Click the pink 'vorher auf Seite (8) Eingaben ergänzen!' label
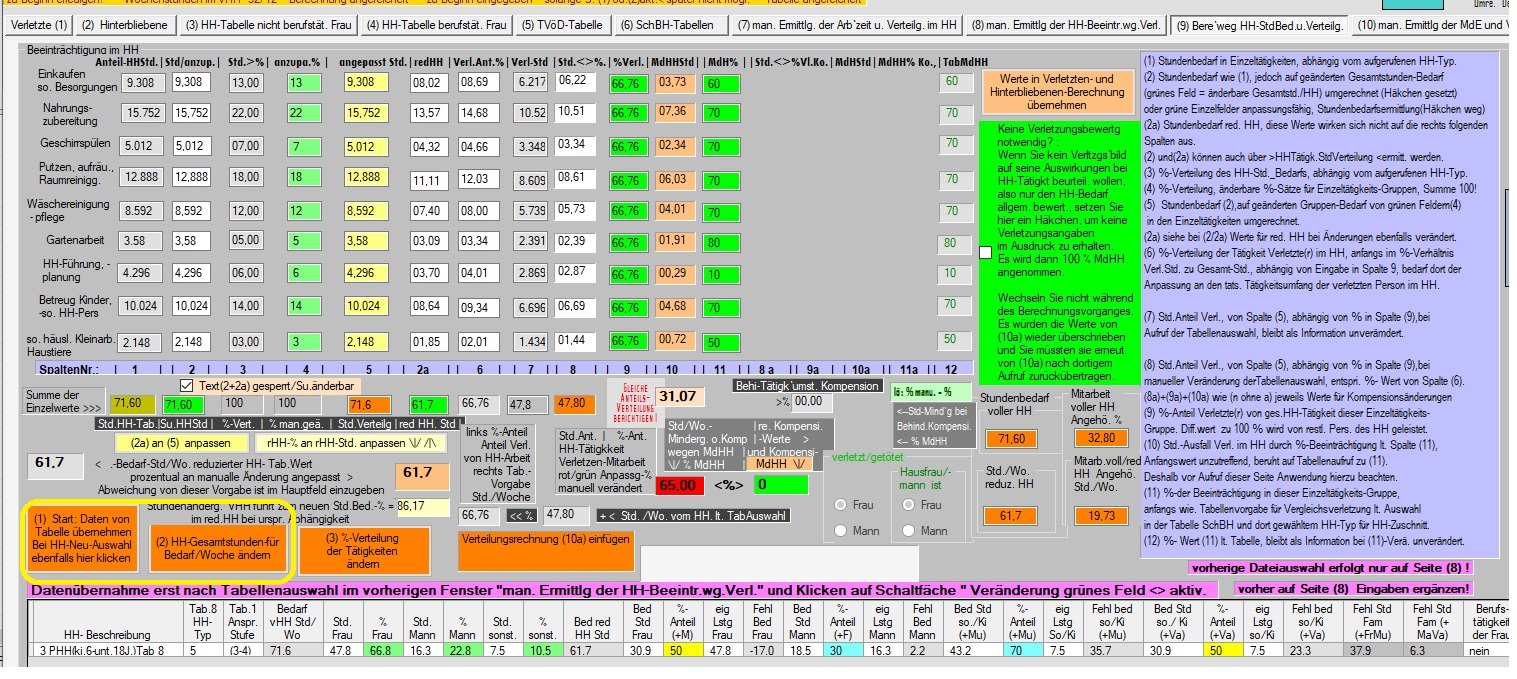The image size is (1517, 679). [x=1353, y=589]
